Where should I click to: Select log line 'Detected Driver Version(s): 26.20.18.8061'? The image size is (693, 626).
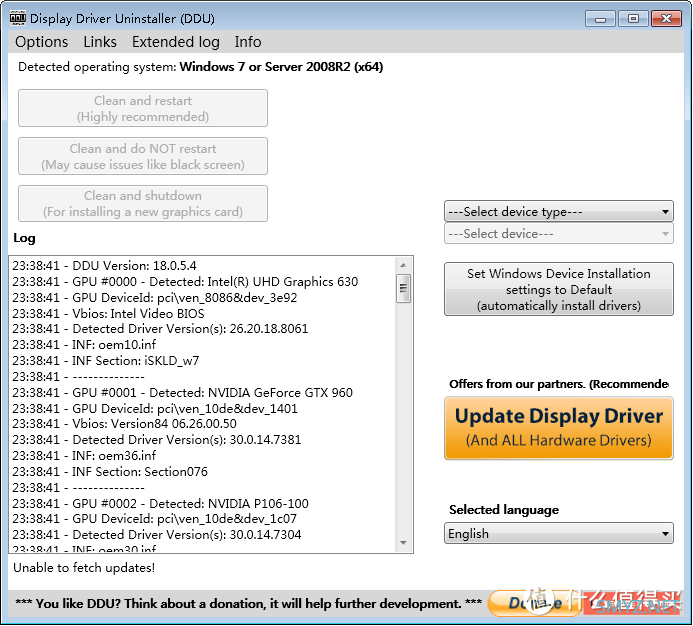point(160,329)
